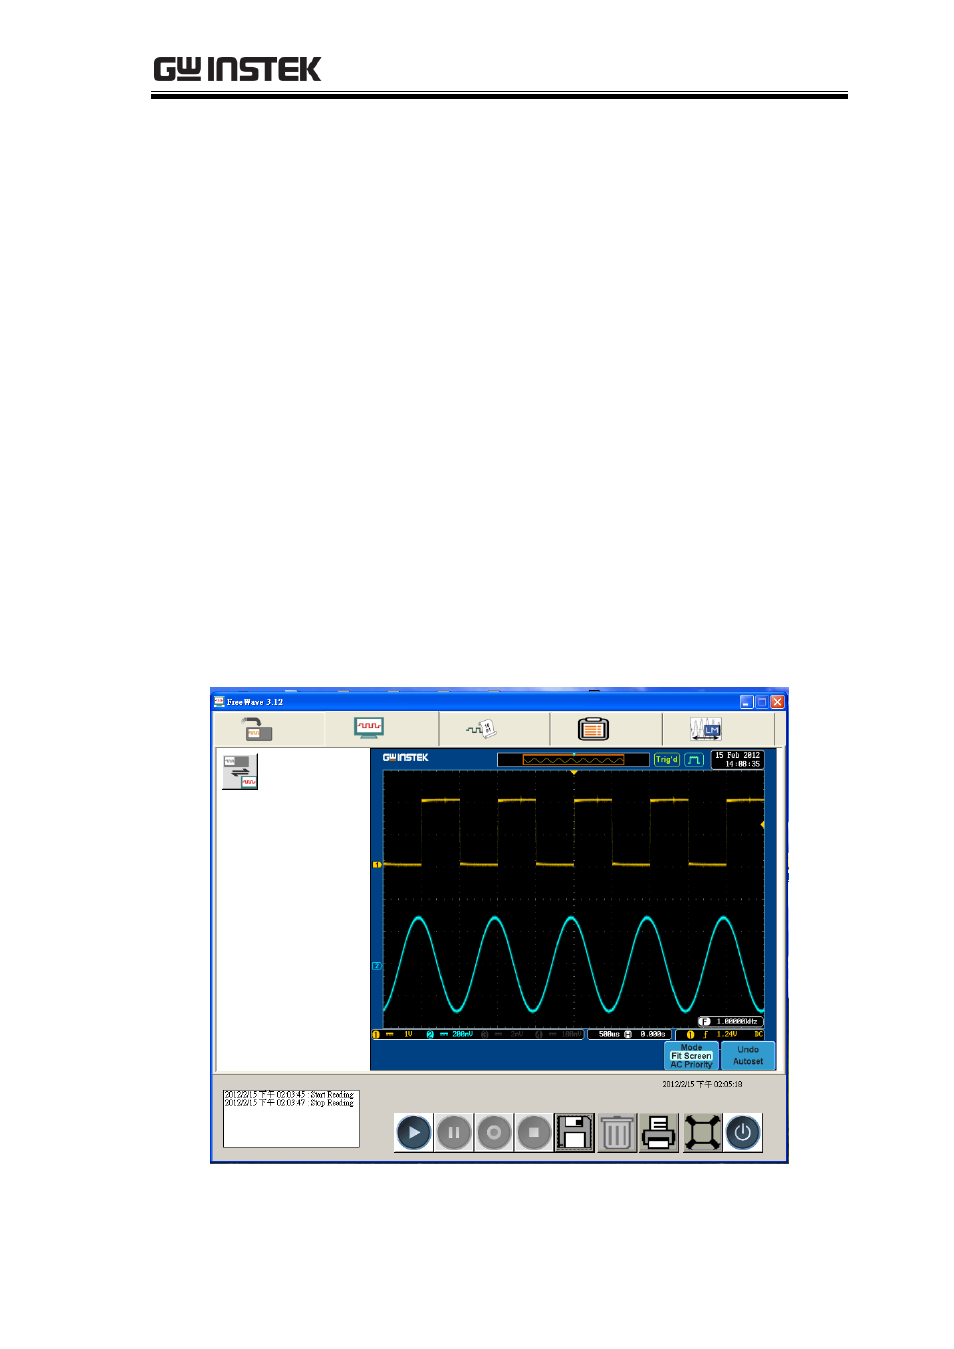Expand the display to full screen icon
The image size is (954, 1349).
[702, 1133]
